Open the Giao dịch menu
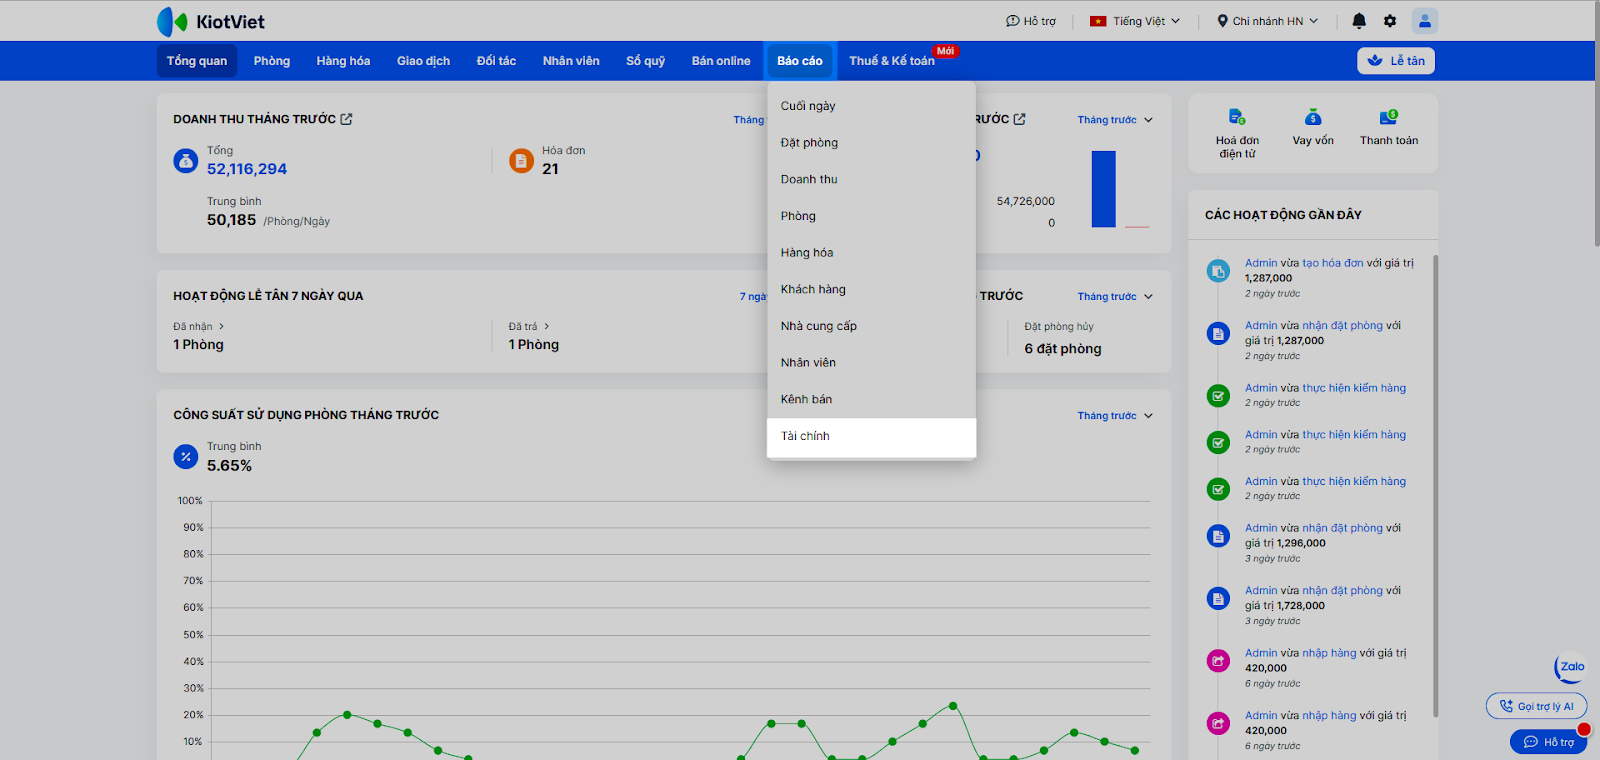This screenshot has height=760, width=1600. [423, 61]
